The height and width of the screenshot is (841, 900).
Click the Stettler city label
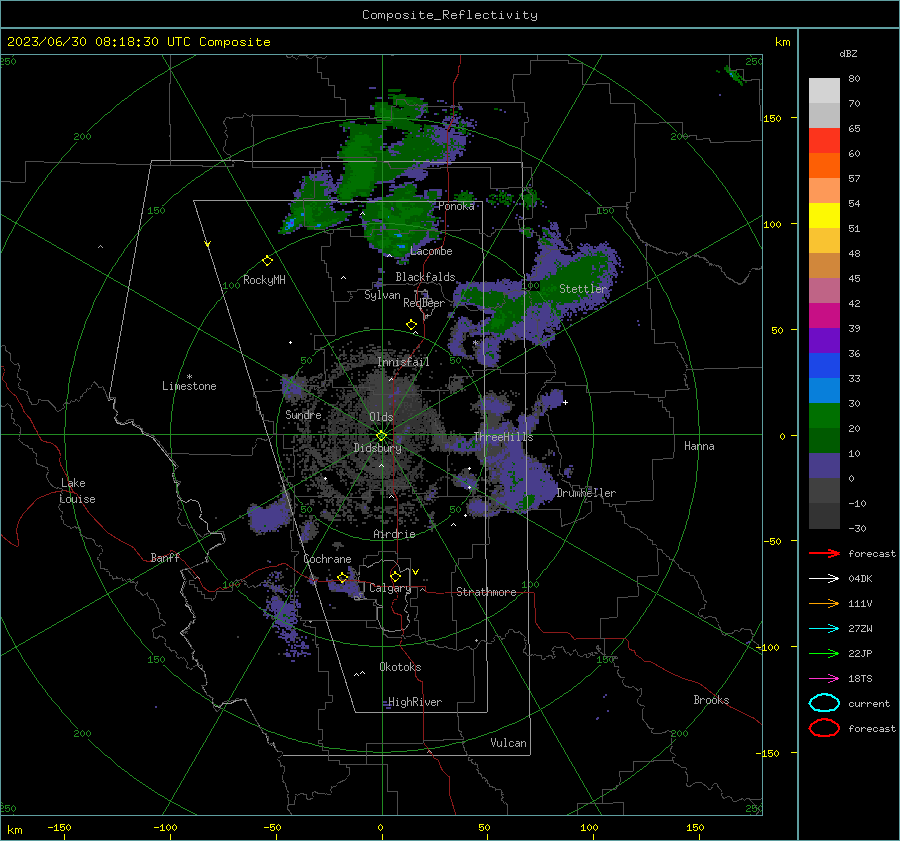(x=583, y=289)
